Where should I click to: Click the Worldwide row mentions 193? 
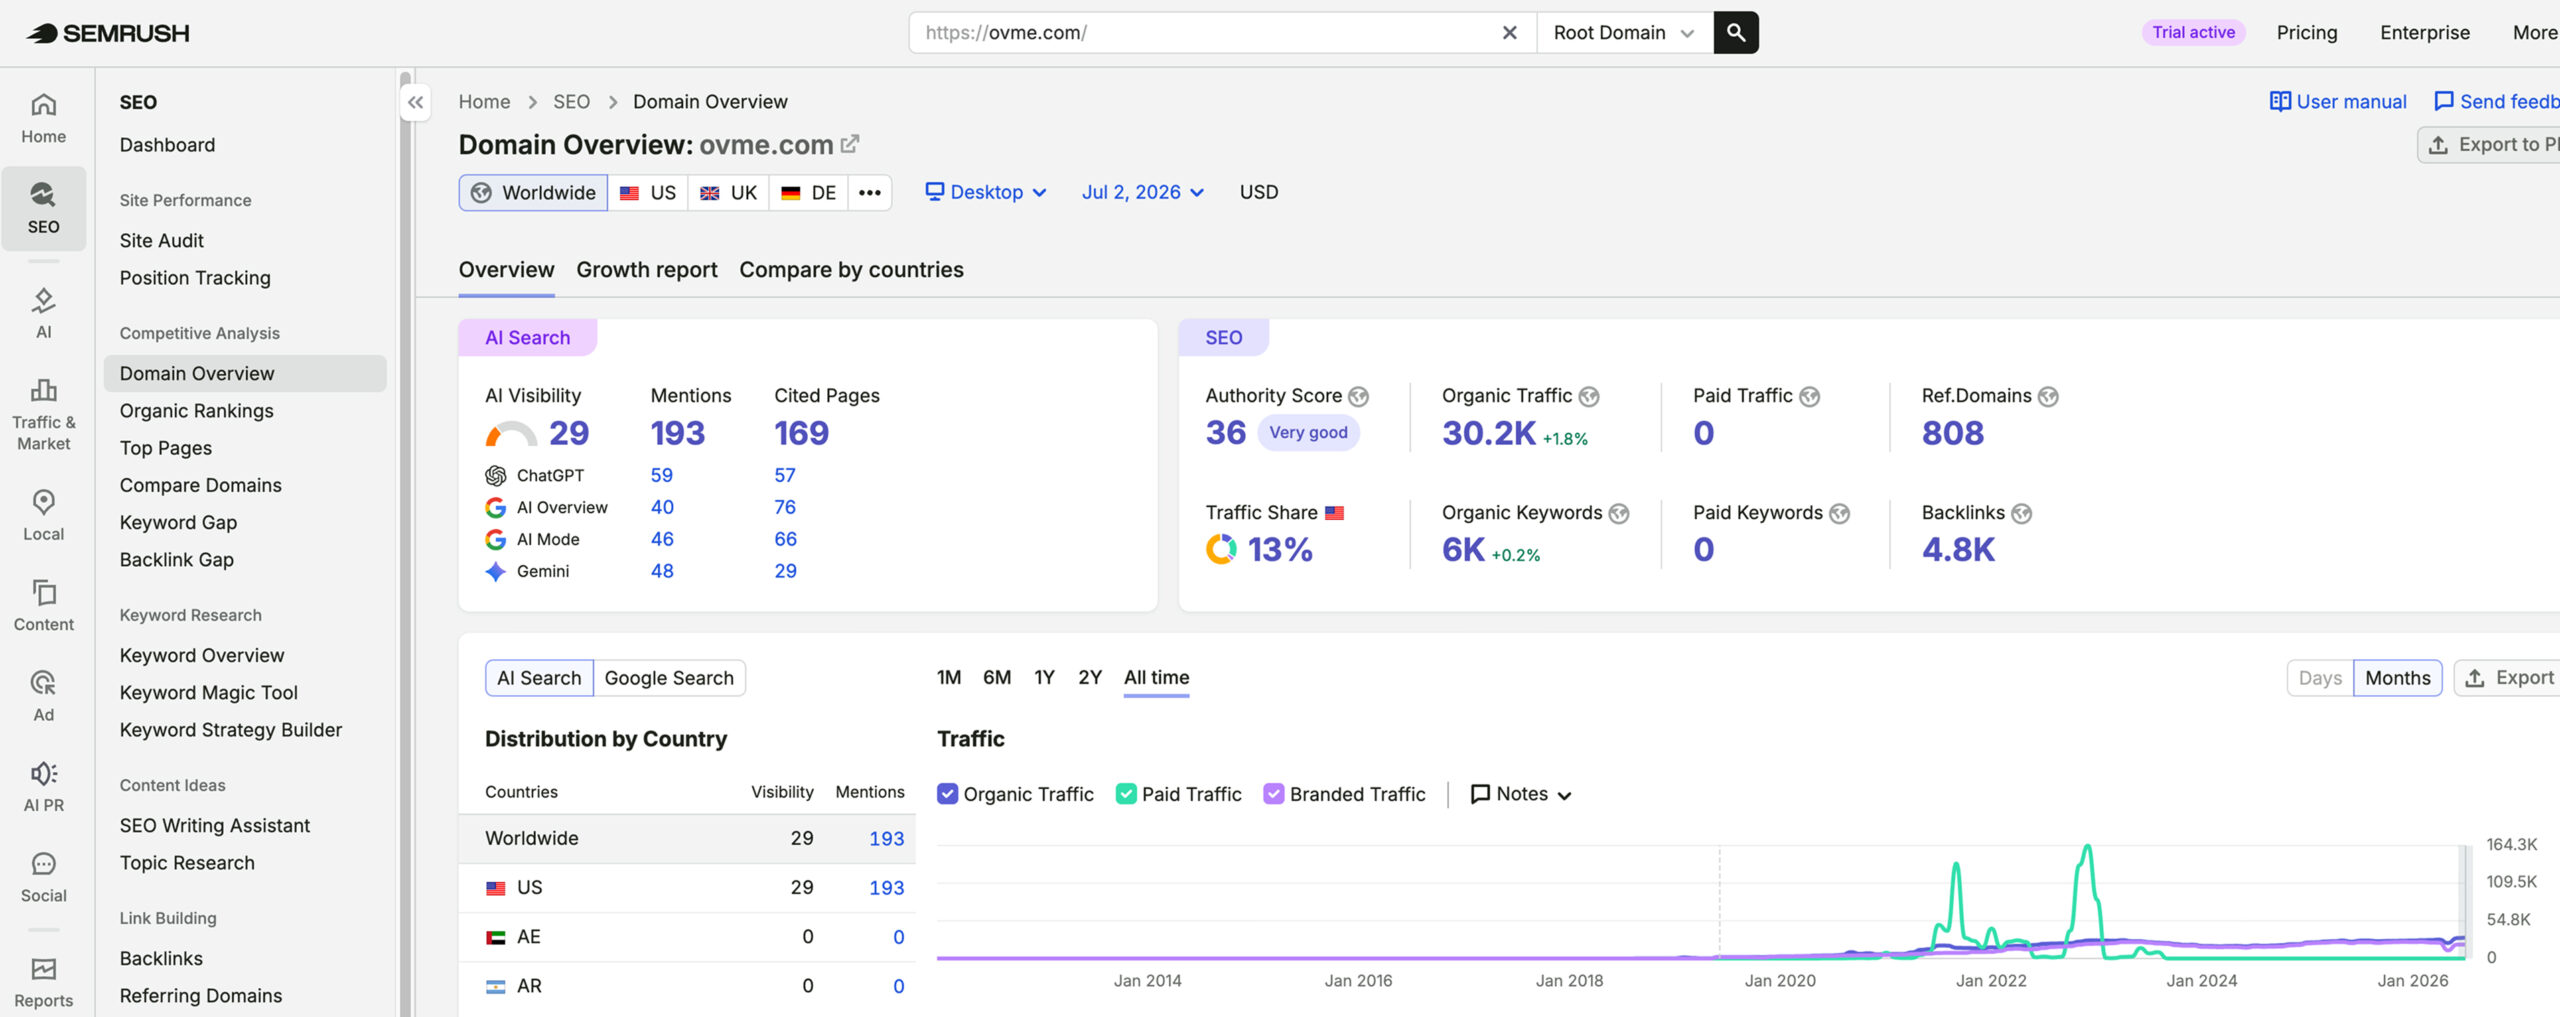tap(886, 839)
